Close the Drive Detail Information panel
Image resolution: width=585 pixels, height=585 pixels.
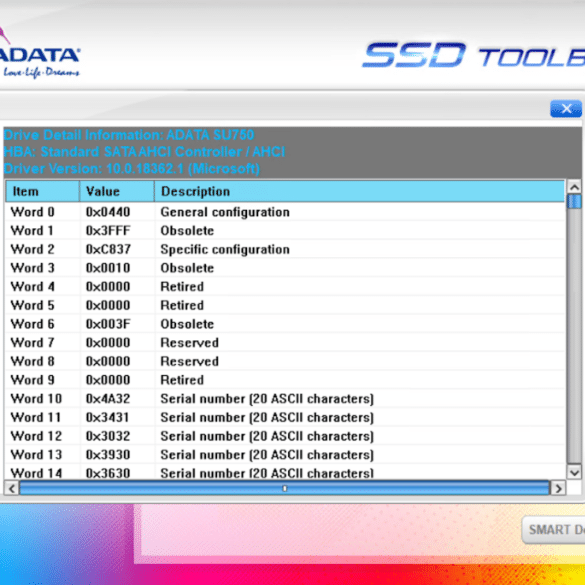click(566, 109)
